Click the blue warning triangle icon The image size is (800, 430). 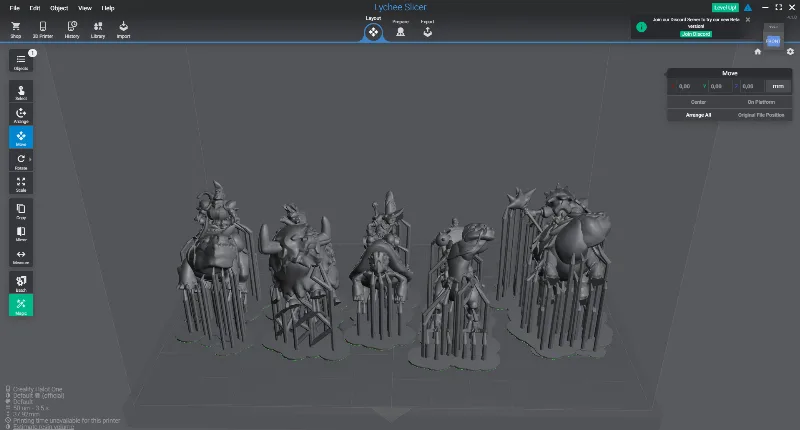(747, 8)
